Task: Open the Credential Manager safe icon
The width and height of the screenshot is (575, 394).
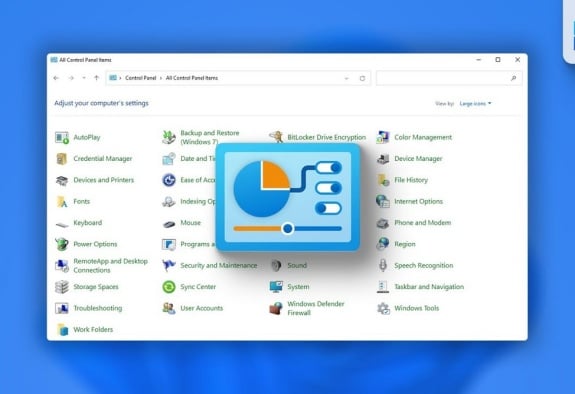Action: point(62,159)
